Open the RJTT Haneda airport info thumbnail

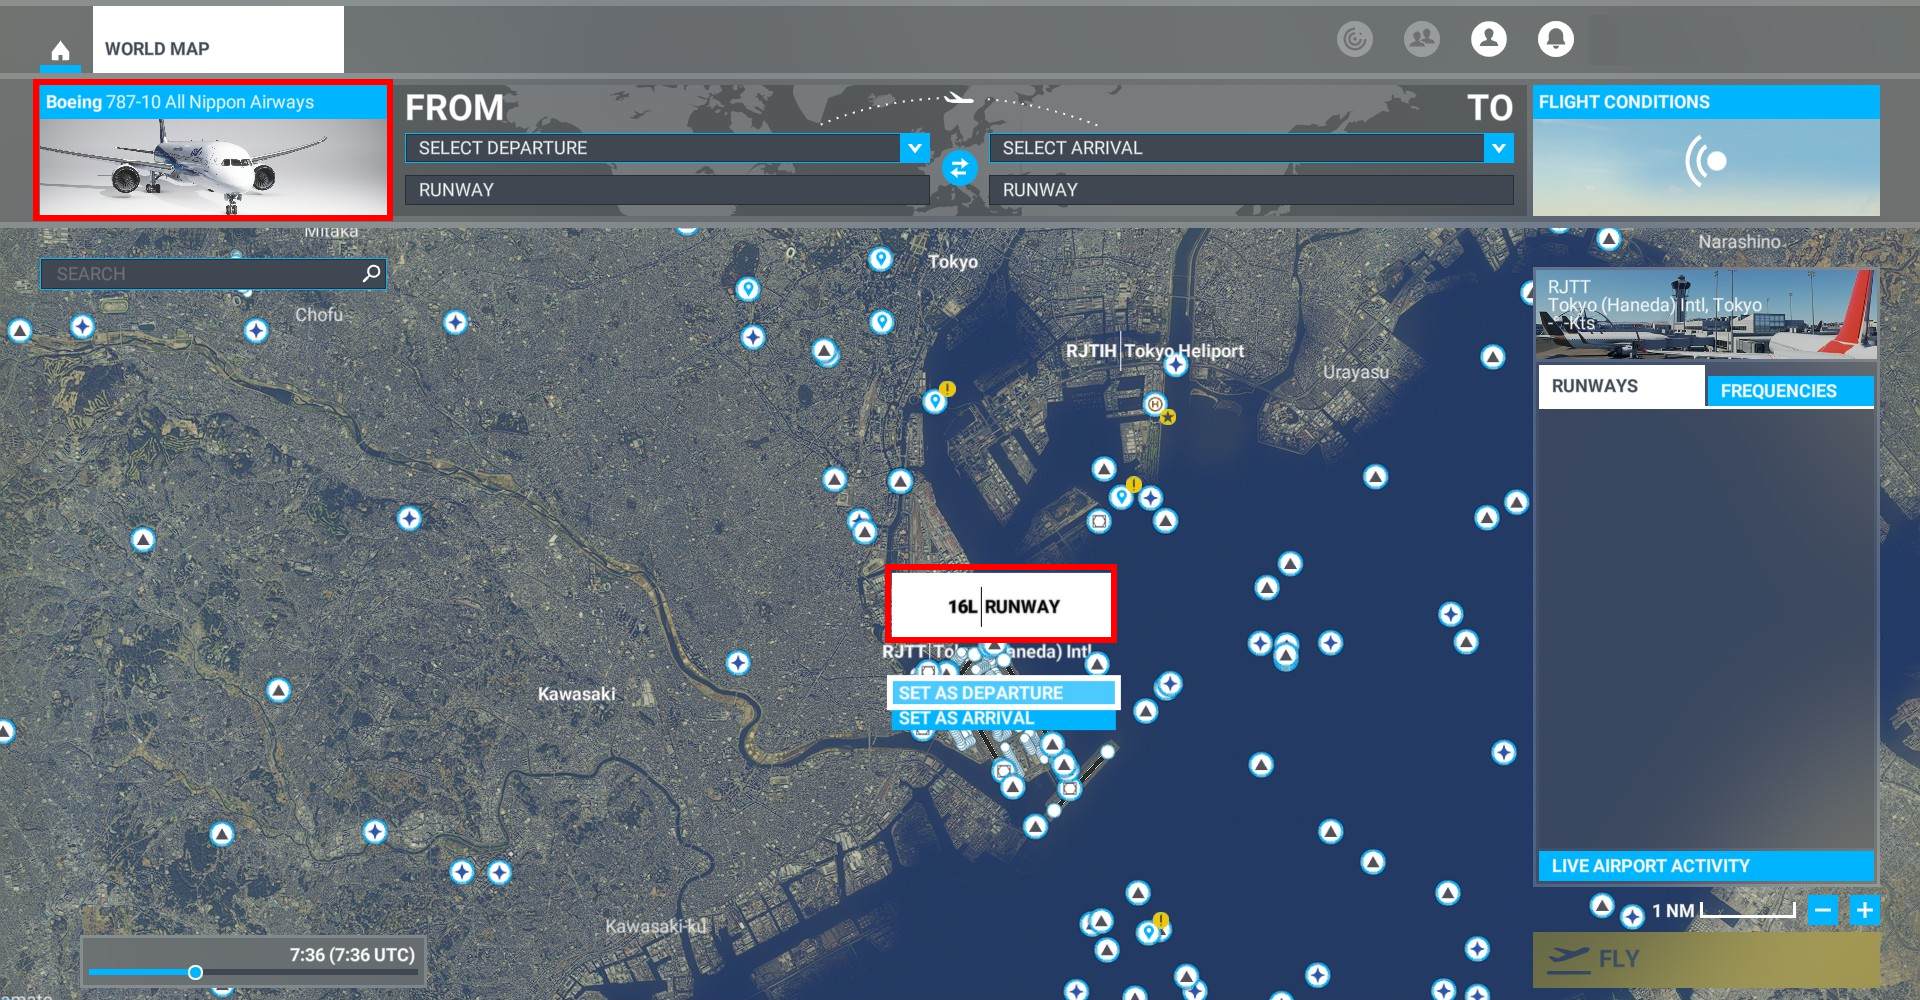(1706, 314)
